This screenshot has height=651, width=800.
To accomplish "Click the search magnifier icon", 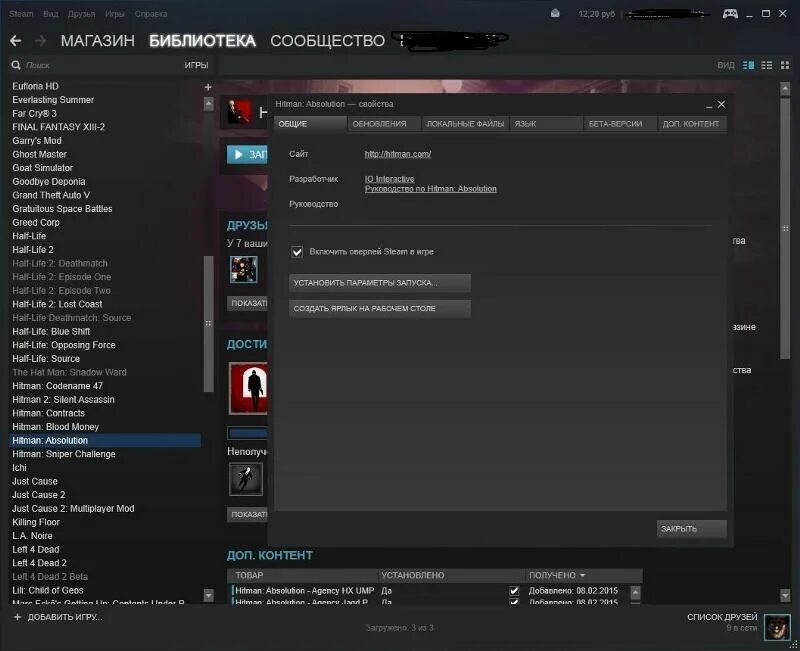I will click(16, 65).
